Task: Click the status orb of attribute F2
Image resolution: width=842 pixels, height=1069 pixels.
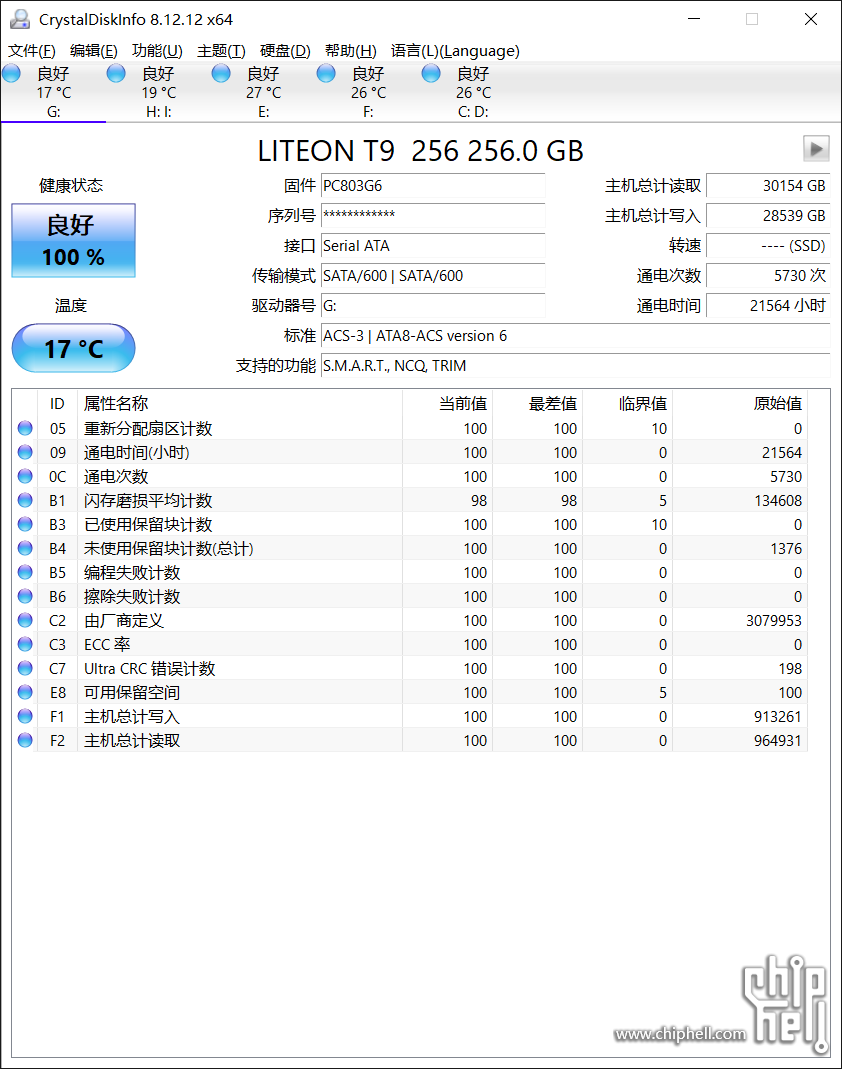Action: pyautogui.click(x=25, y=740)
